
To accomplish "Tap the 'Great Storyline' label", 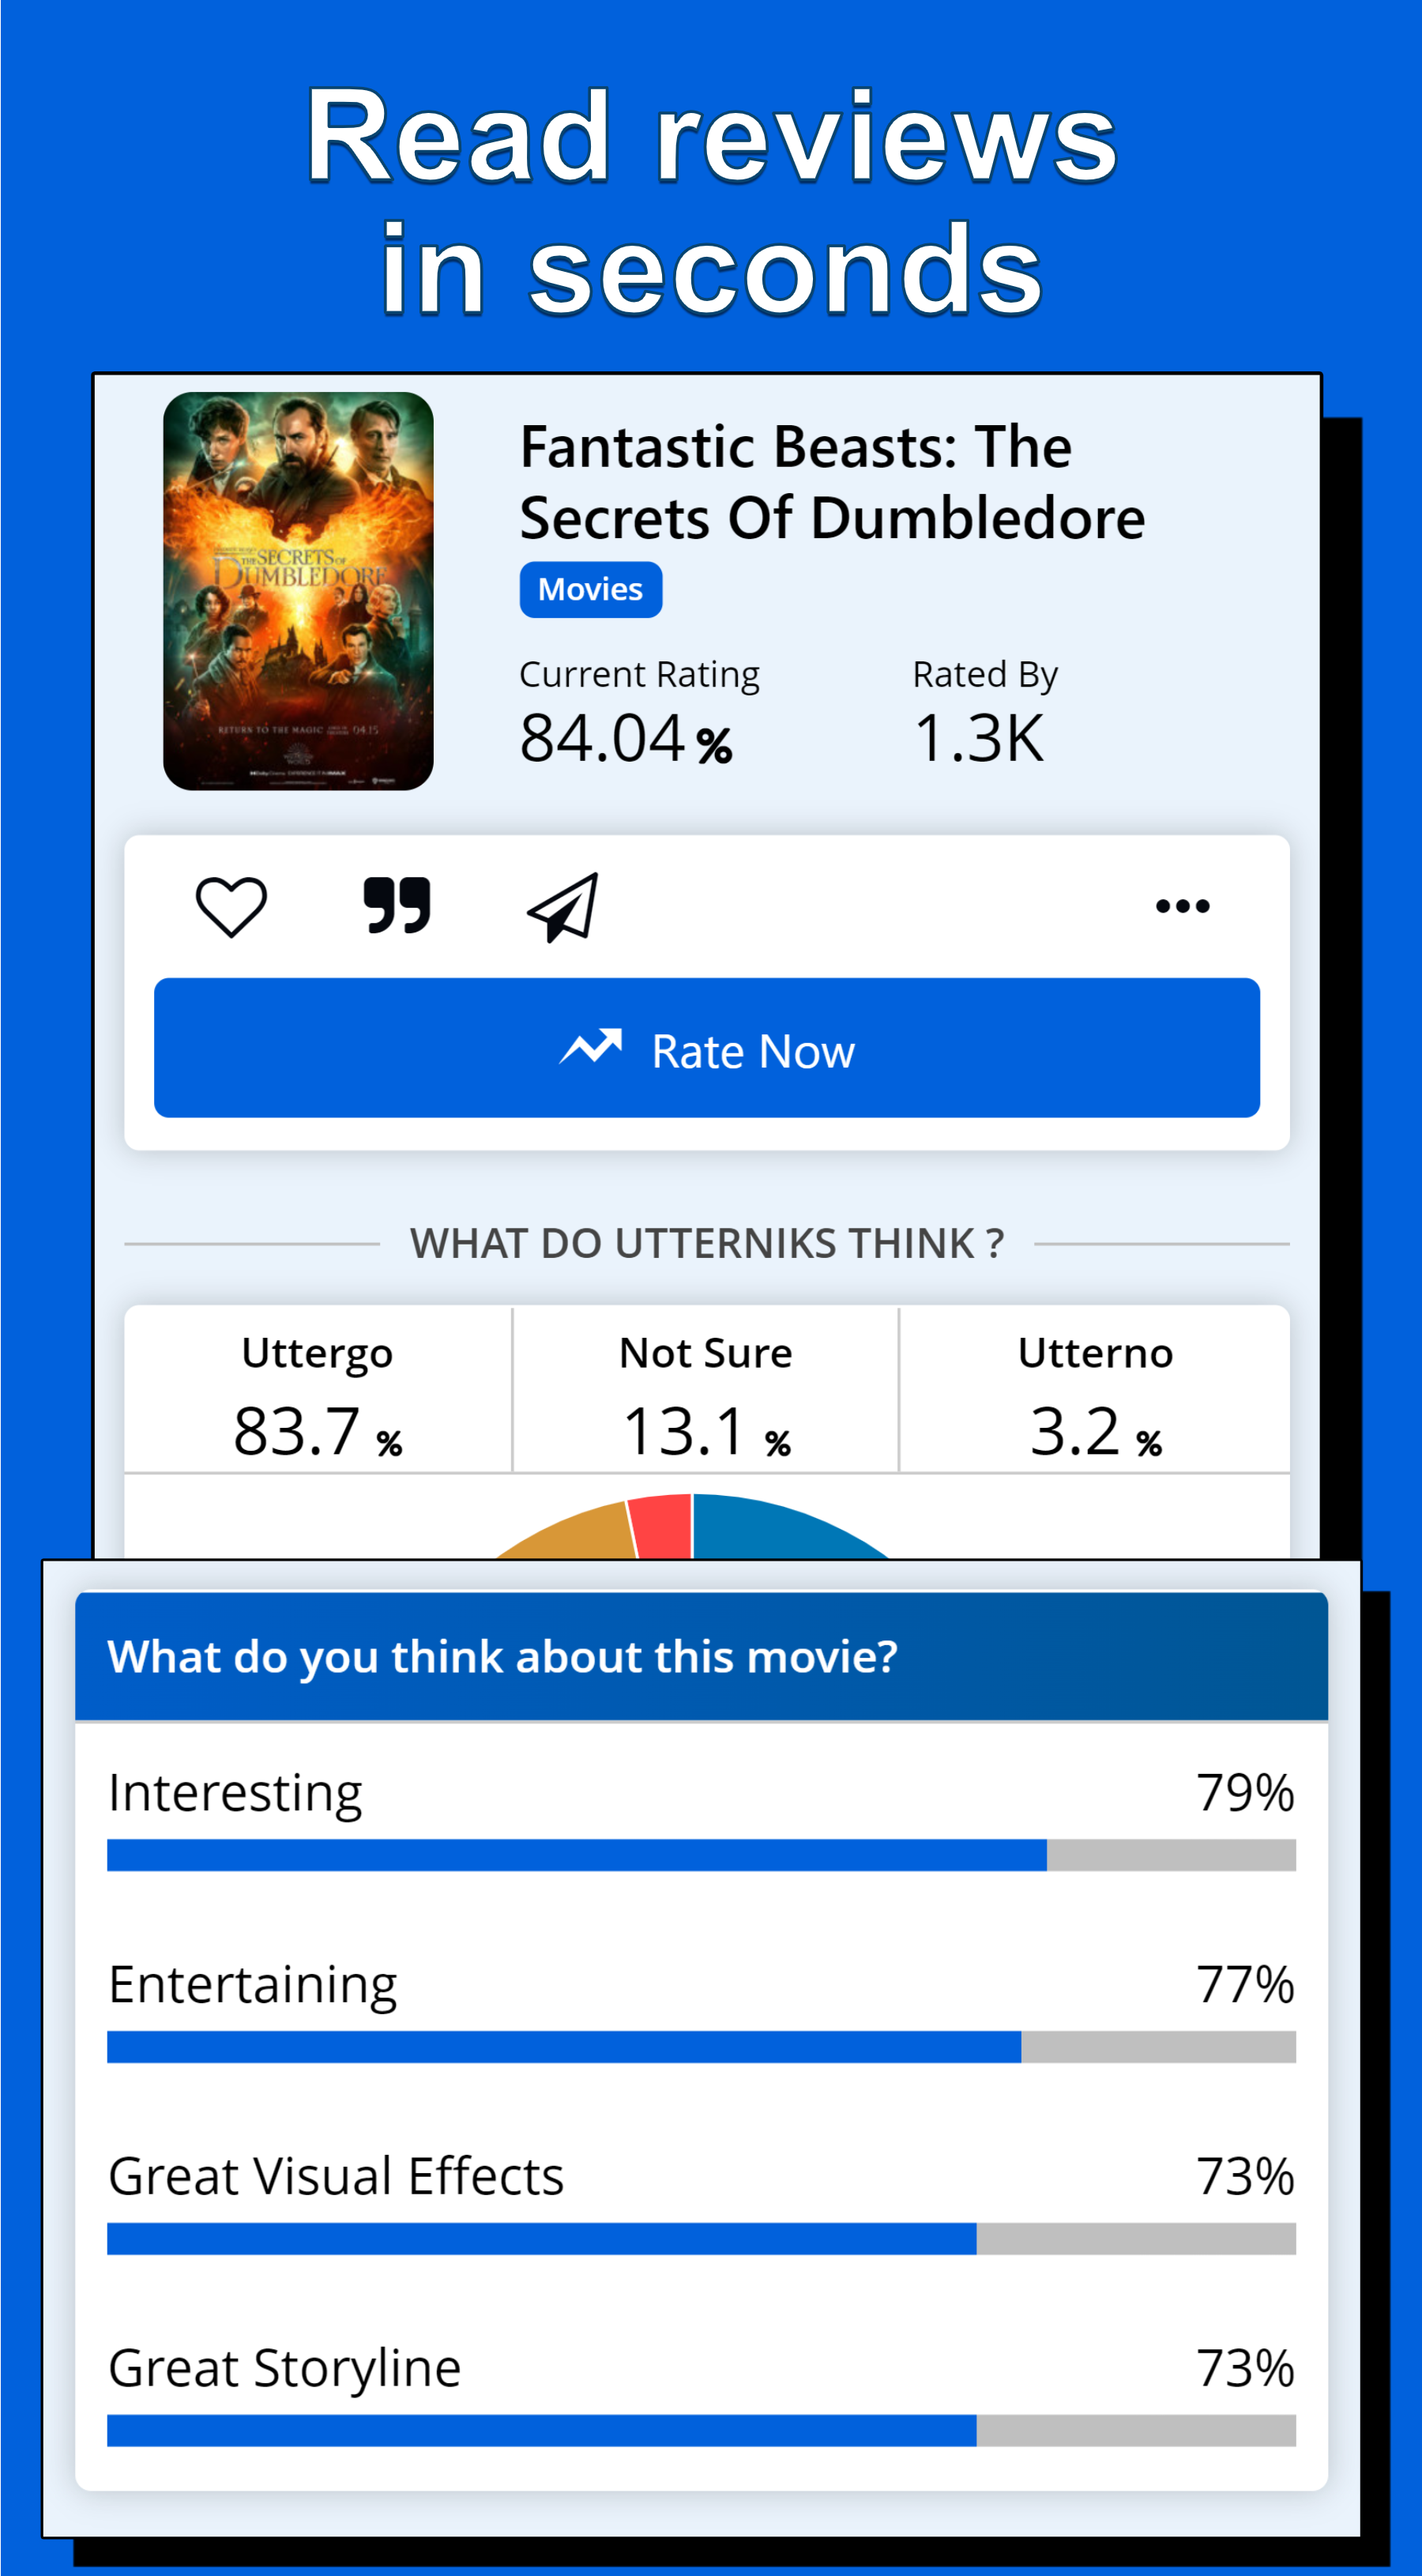I will pos(285,2369).
